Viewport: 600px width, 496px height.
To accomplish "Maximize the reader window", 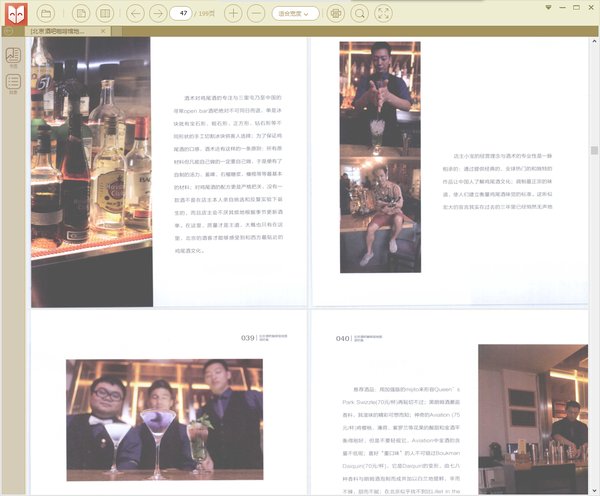I will coord(577,7).
